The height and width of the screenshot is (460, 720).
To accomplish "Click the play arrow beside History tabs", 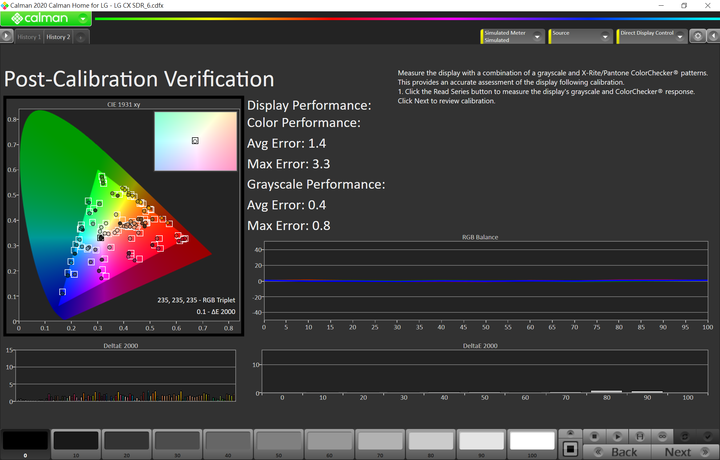I will click(x=6, y=36).
